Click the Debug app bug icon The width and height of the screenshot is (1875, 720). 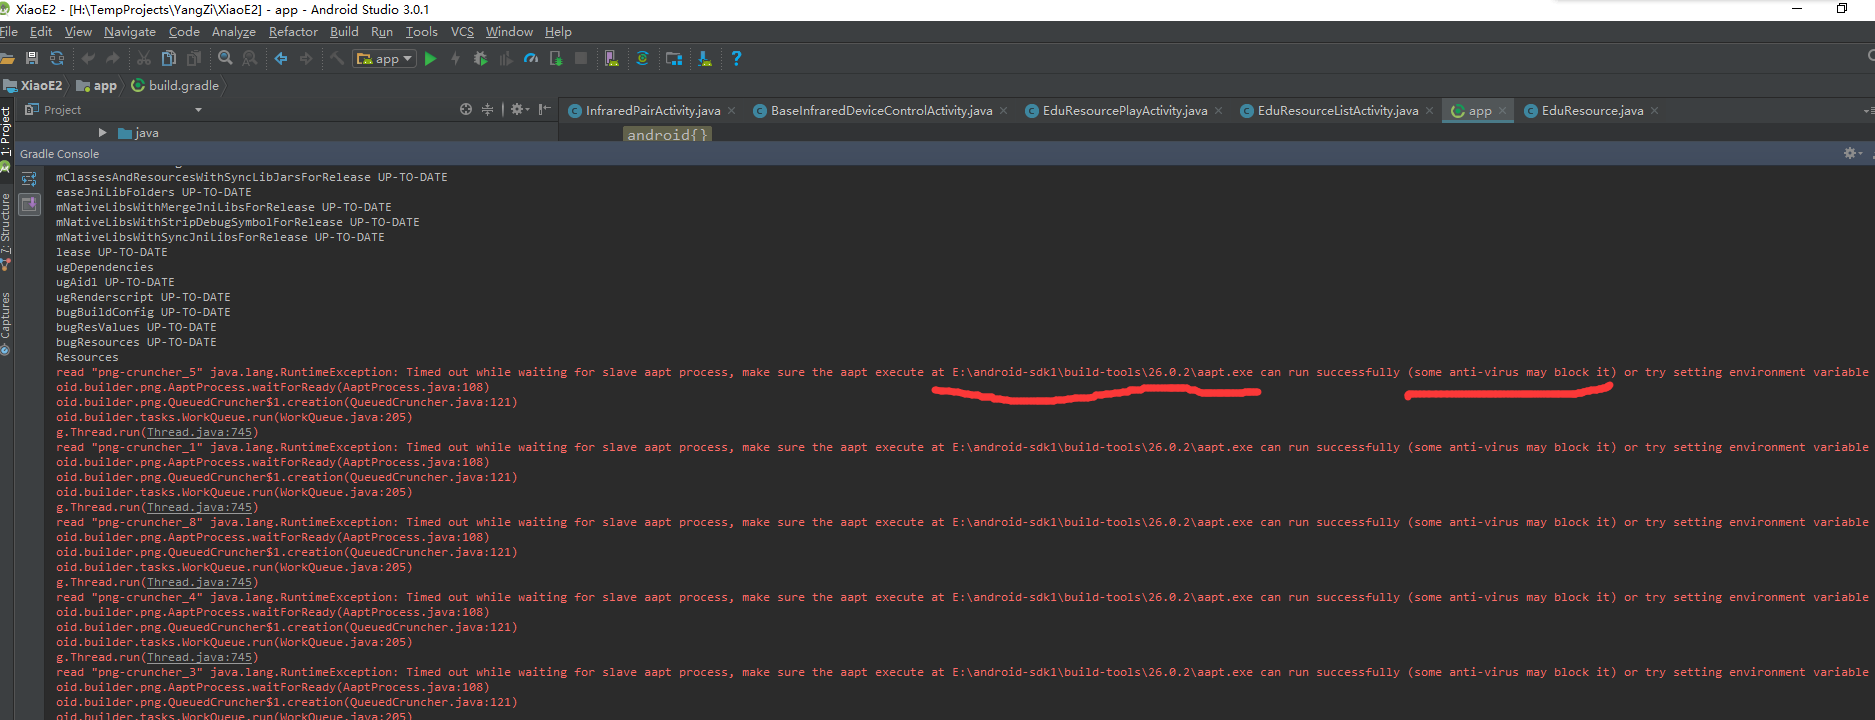coord(480,59)
